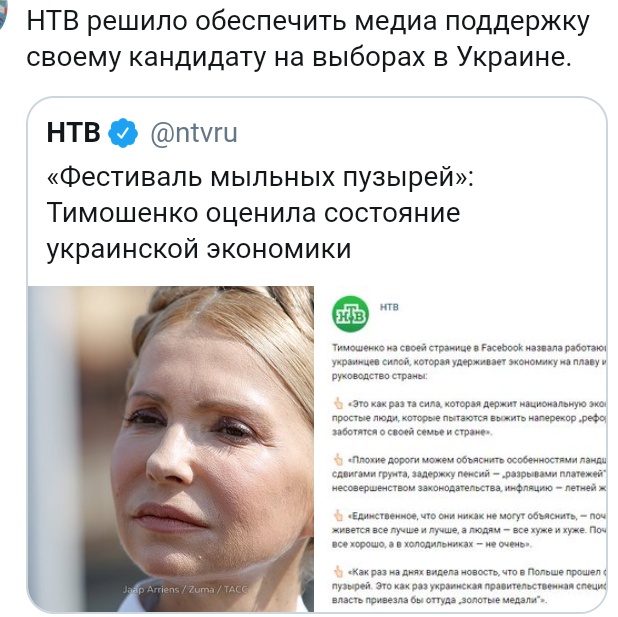This screenshot has height=617, width=618.
Task: Click the quoted tweet headline about мыльных пузырей
Action: coord(260,213)
